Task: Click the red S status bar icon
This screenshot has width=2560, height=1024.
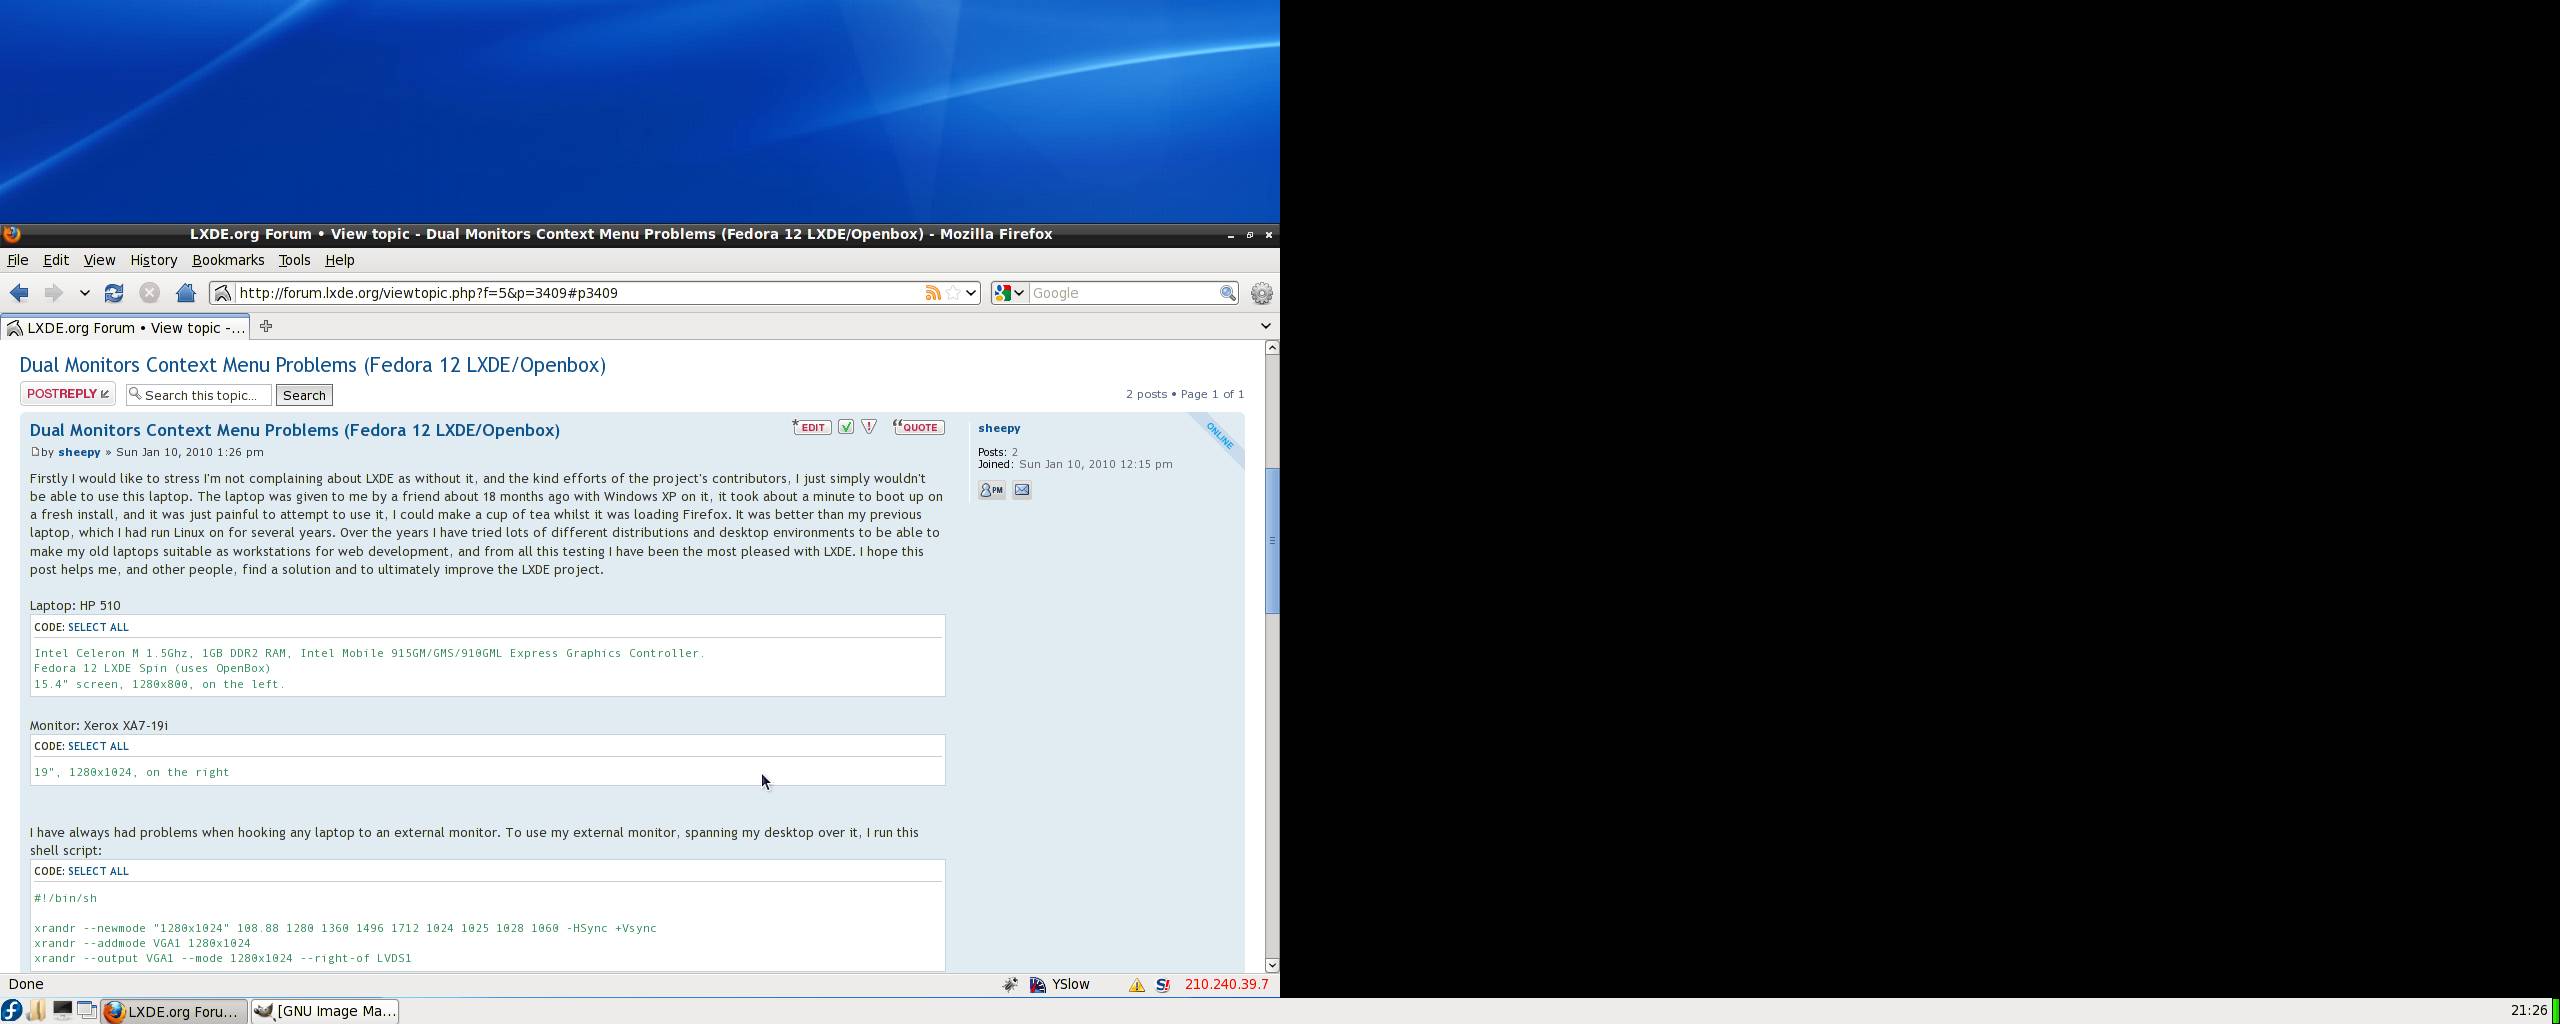Action: click(x=1163, y=985)
